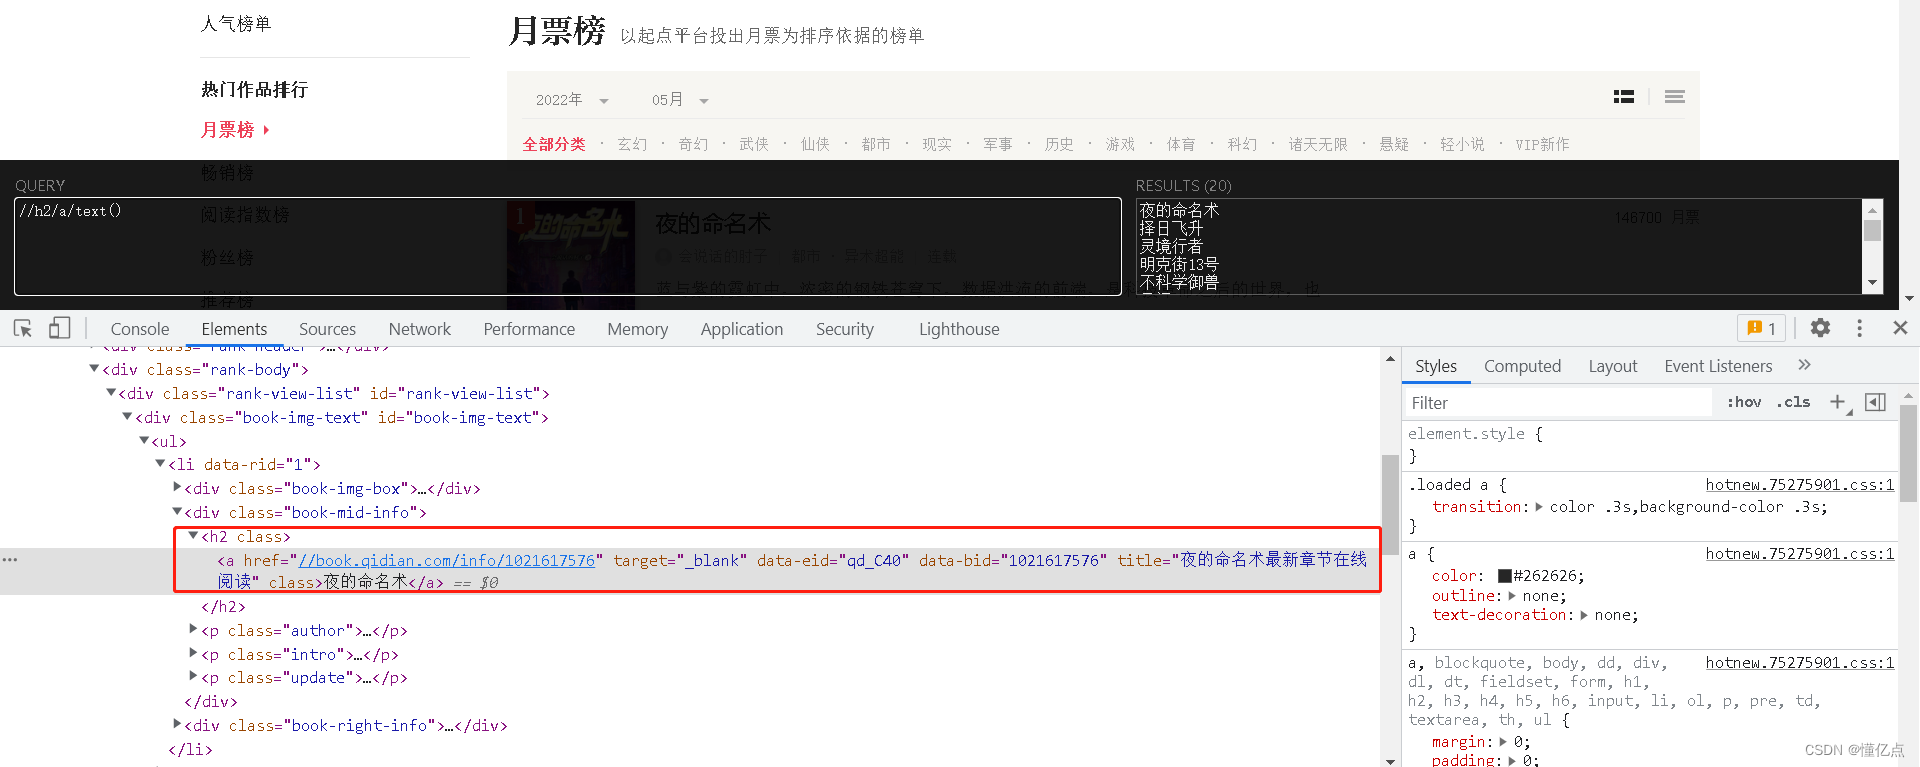Screen dimensions: 1920x767
Task: Collapse the li data-rid=1 node
Action: pyautogui.click(x=160, y=464)
